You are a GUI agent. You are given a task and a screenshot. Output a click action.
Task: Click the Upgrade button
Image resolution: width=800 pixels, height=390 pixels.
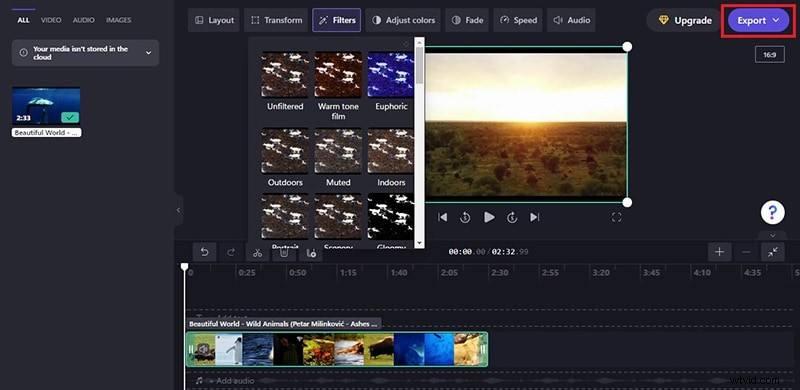coord(685,21)
